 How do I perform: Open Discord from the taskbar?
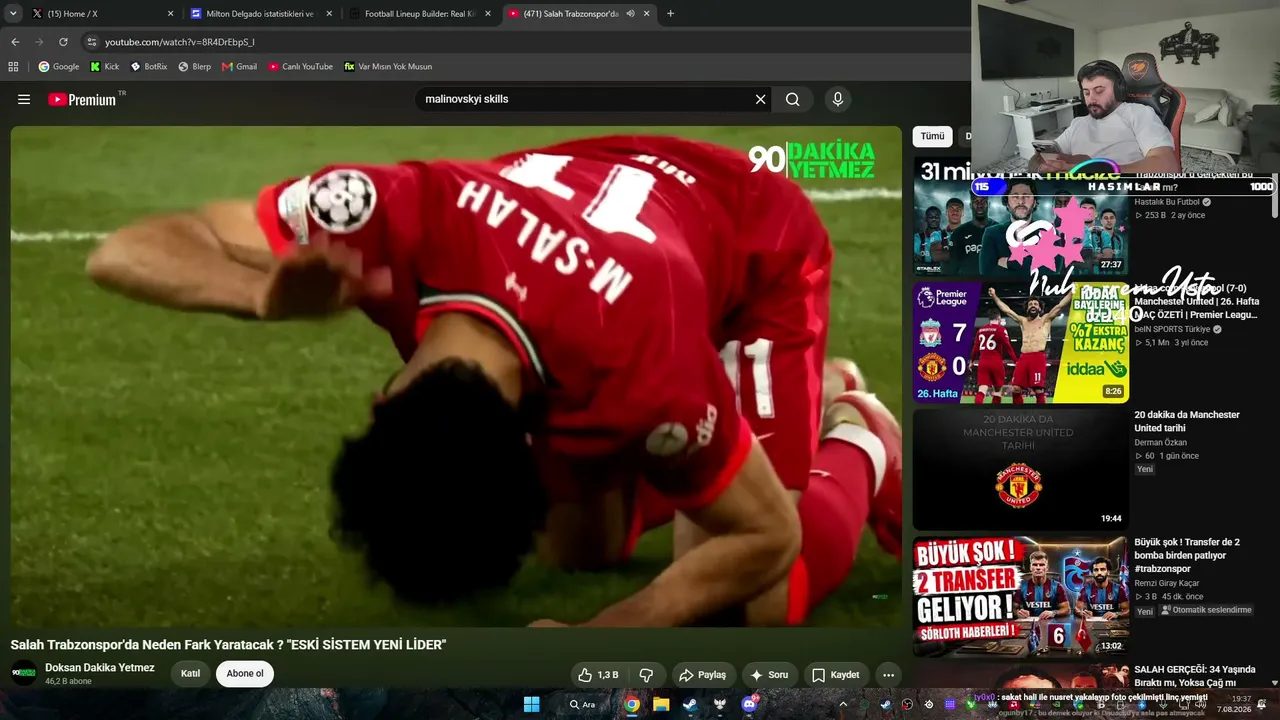point(749,704)
